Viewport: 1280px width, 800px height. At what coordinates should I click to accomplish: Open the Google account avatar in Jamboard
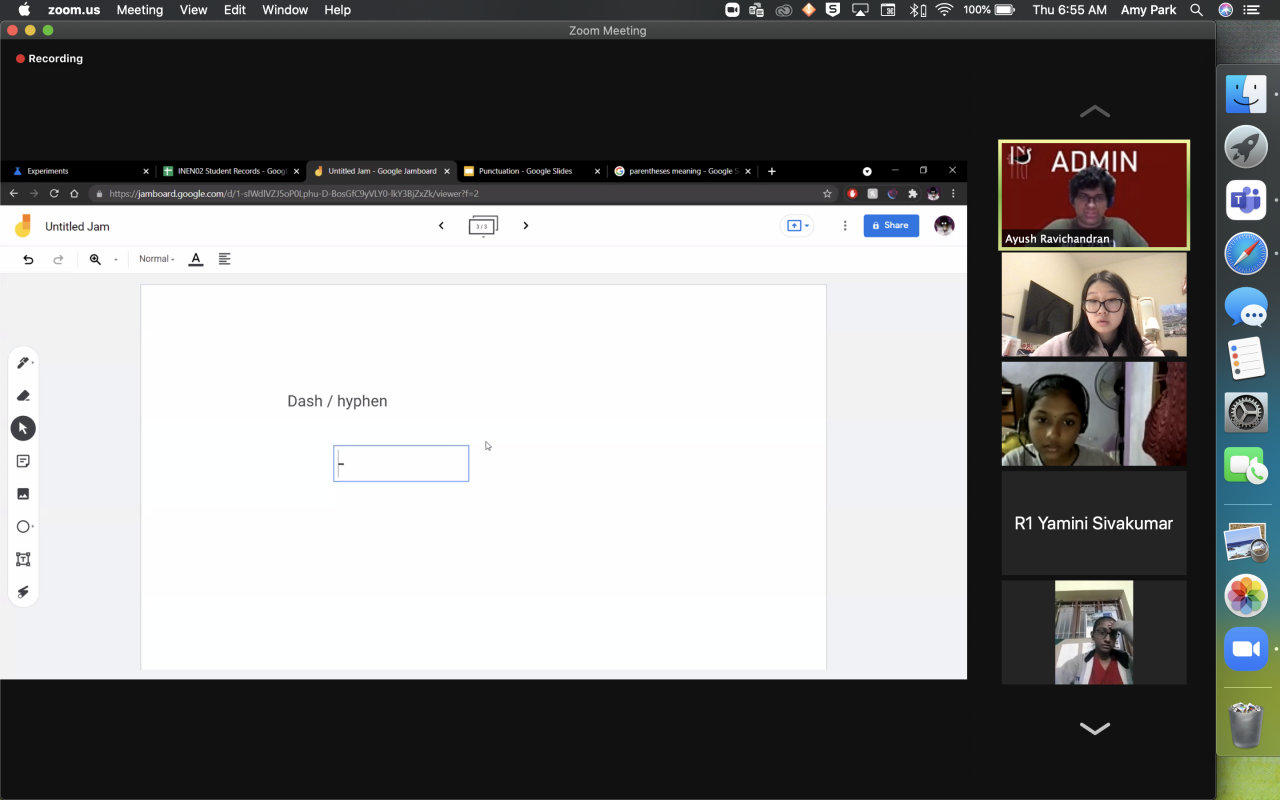tap(944, 226)
